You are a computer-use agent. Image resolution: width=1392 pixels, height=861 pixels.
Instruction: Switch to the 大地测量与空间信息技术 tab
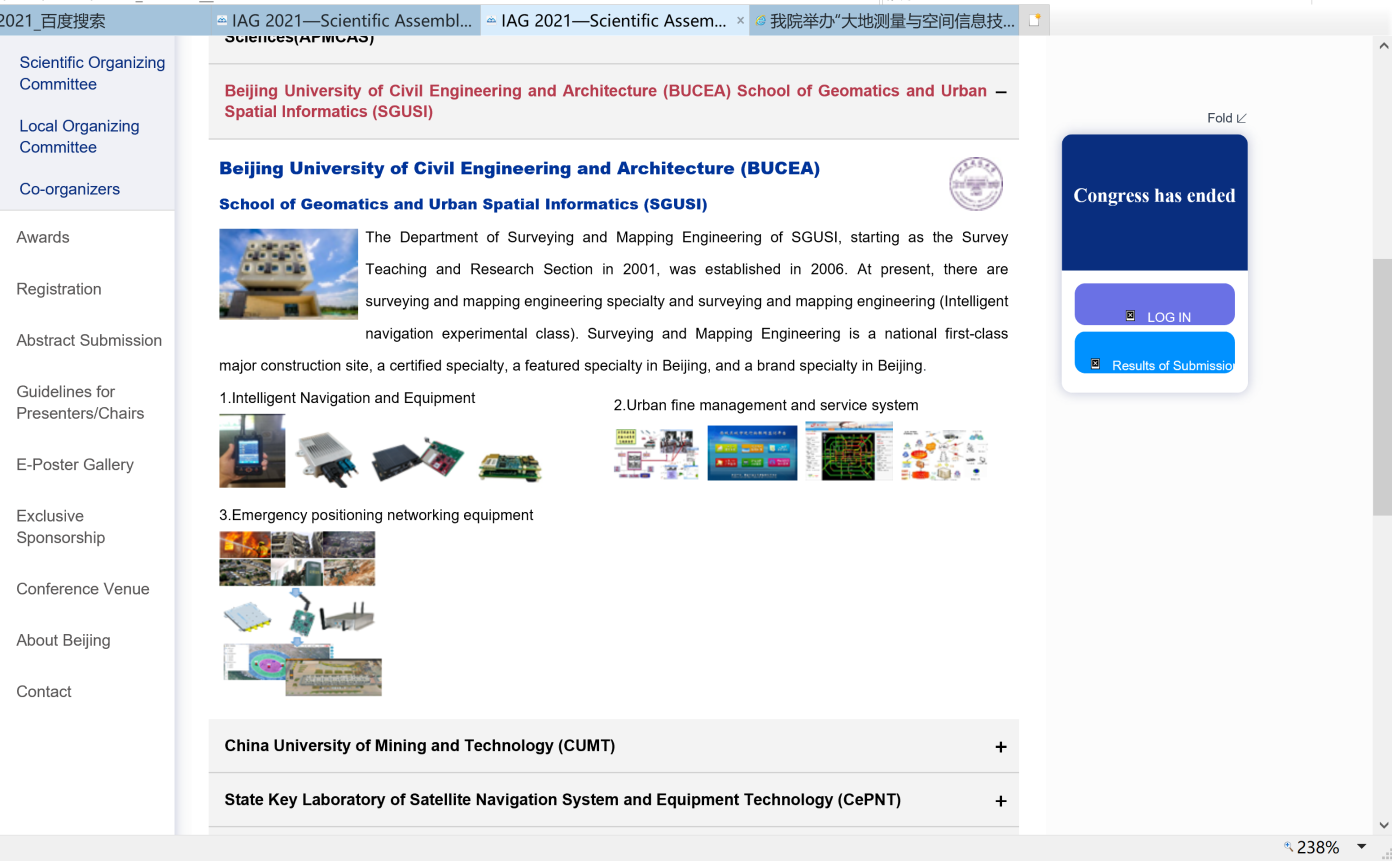pyautogui.click(x=885, y=20)
